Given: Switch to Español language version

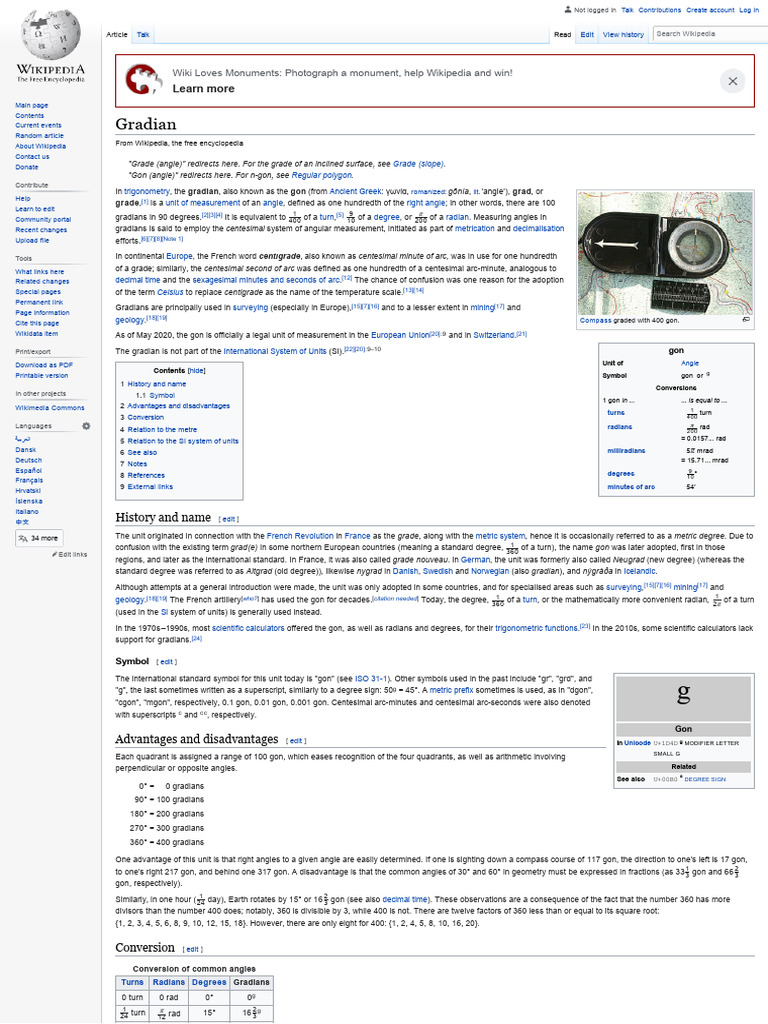Looking at the screenshot, I should point(28,470).
